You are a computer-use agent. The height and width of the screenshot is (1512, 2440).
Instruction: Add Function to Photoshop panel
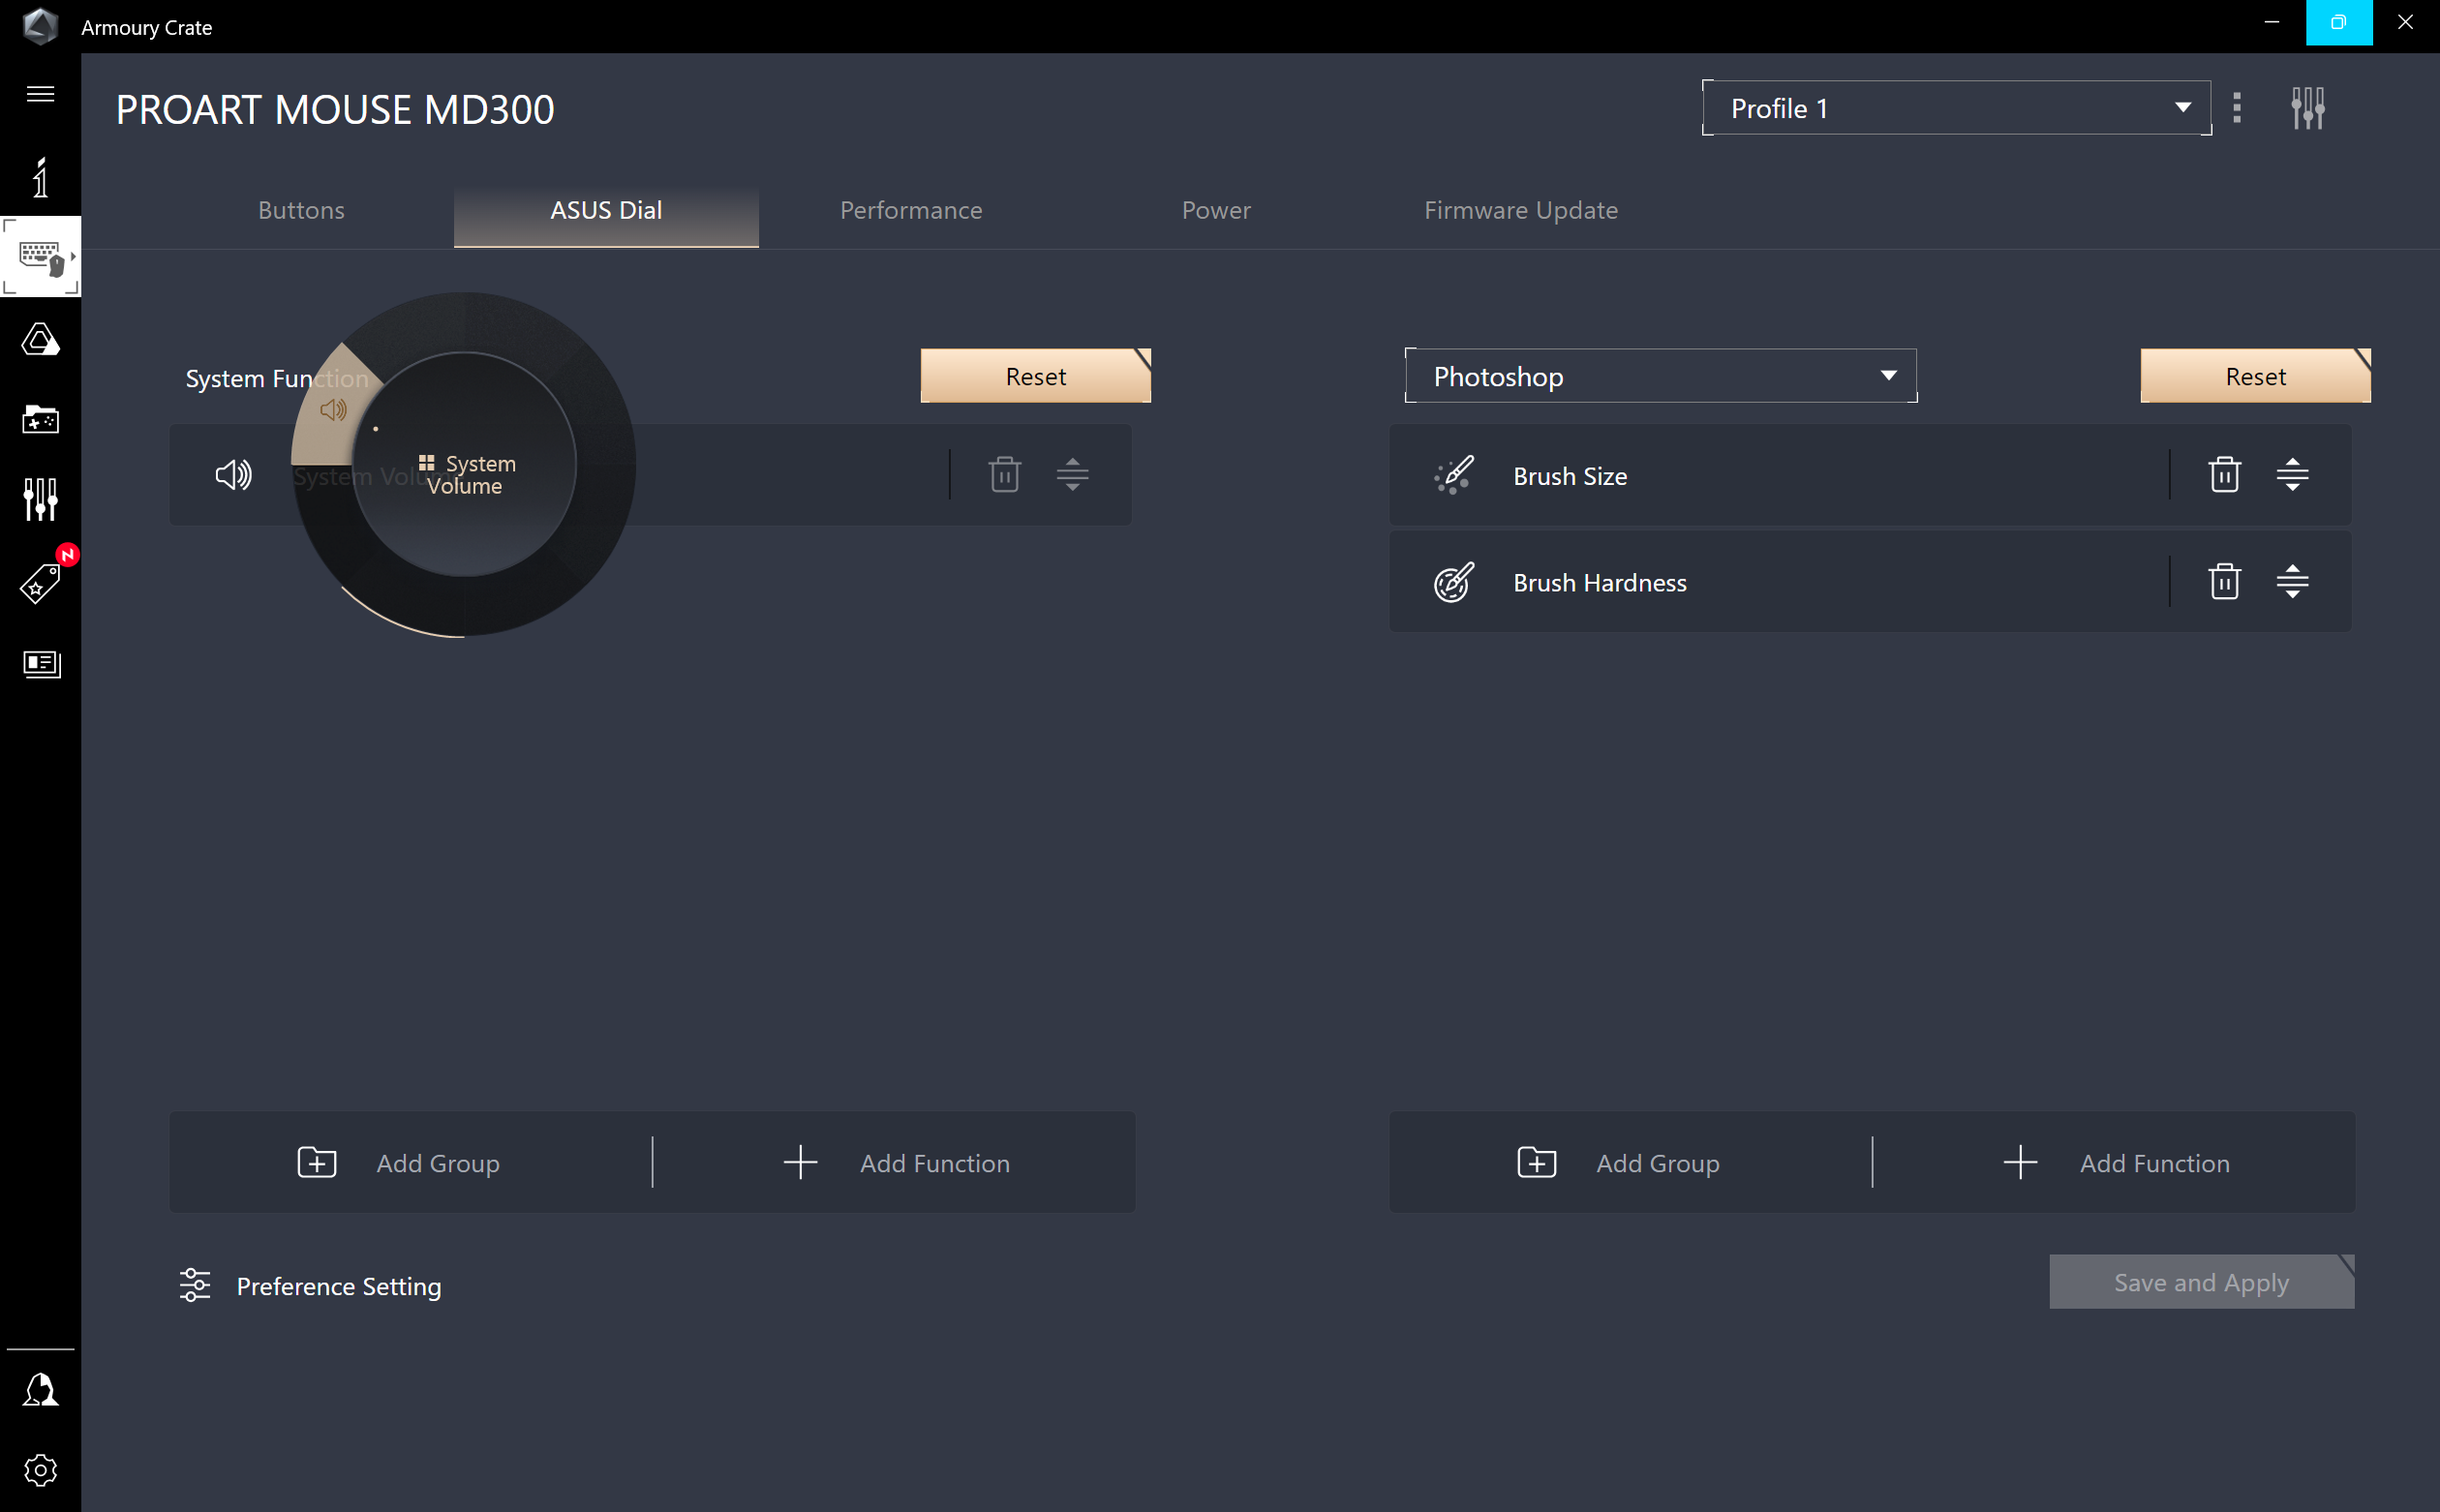(2116, 1163)
